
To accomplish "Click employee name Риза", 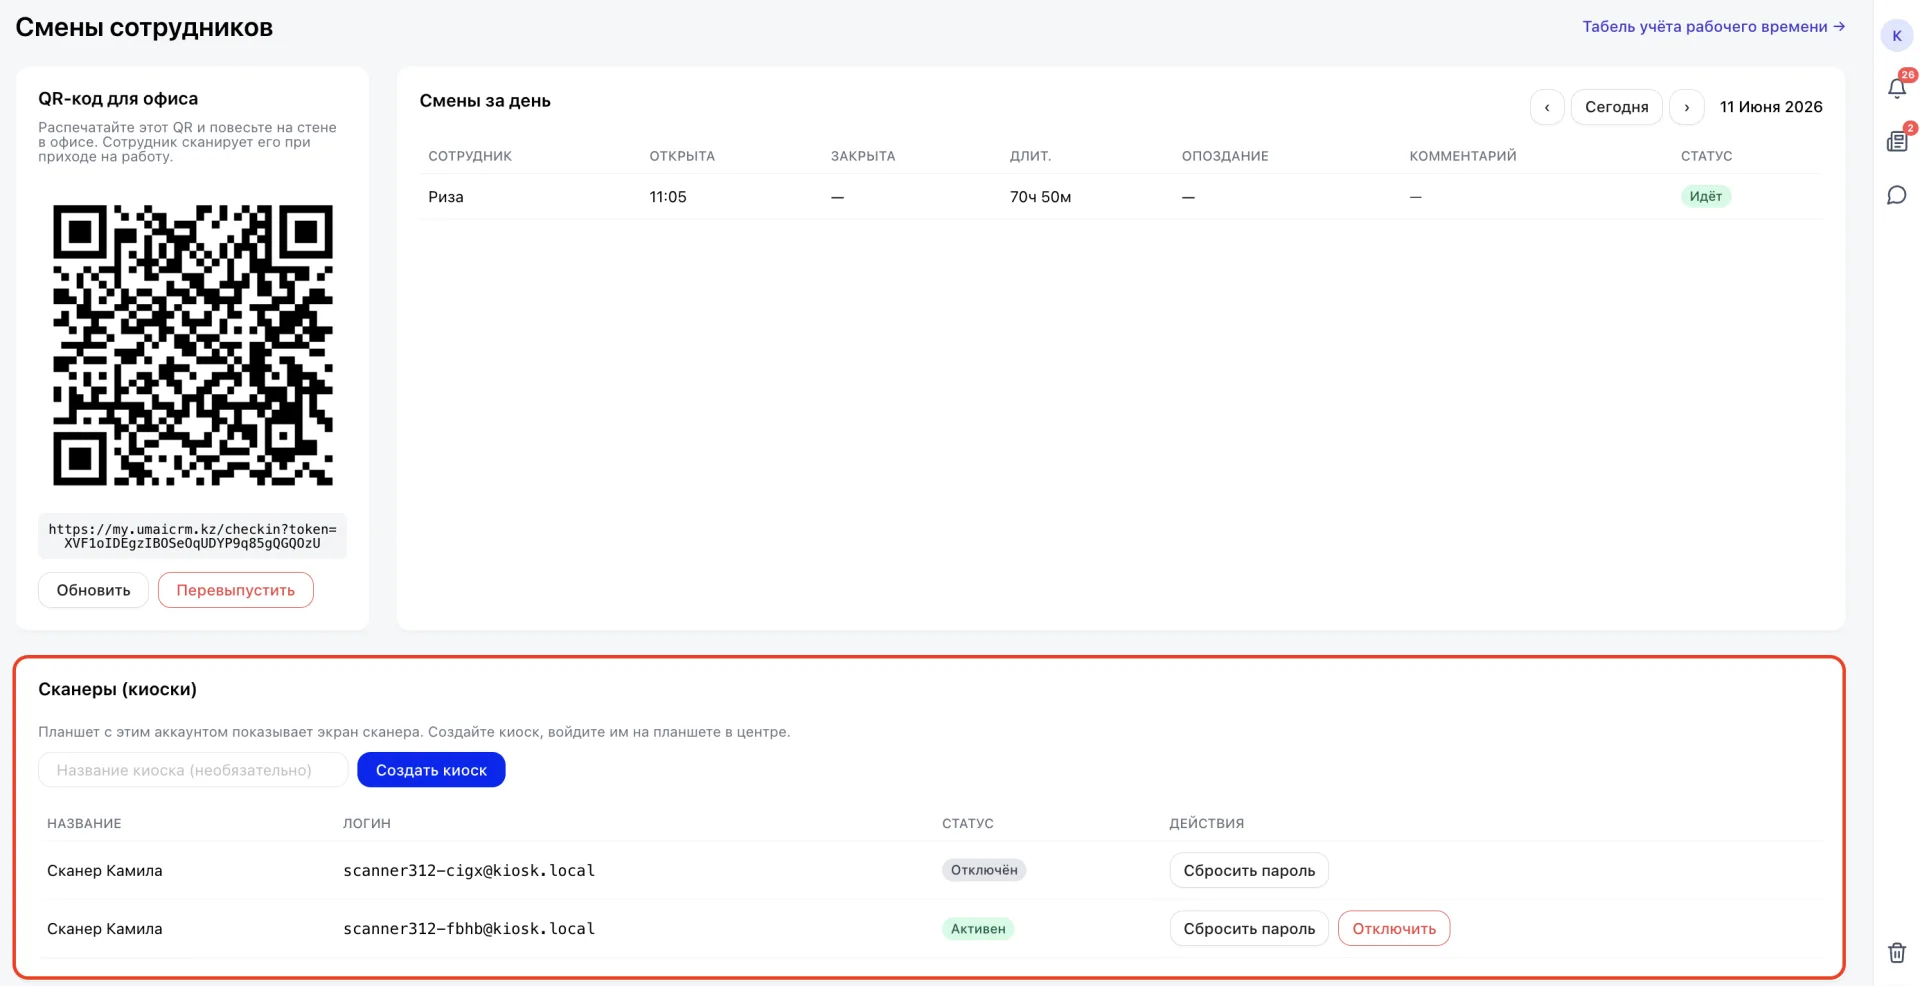I will (446, 197).
